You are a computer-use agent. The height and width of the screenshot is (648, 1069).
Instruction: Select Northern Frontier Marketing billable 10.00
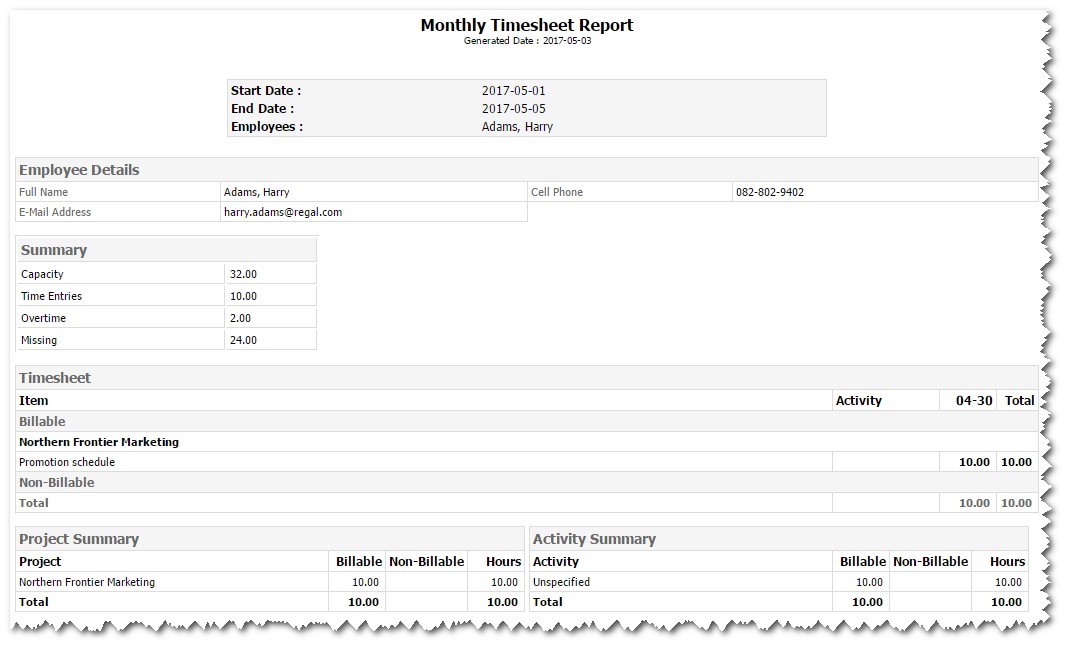click(365, 583)
